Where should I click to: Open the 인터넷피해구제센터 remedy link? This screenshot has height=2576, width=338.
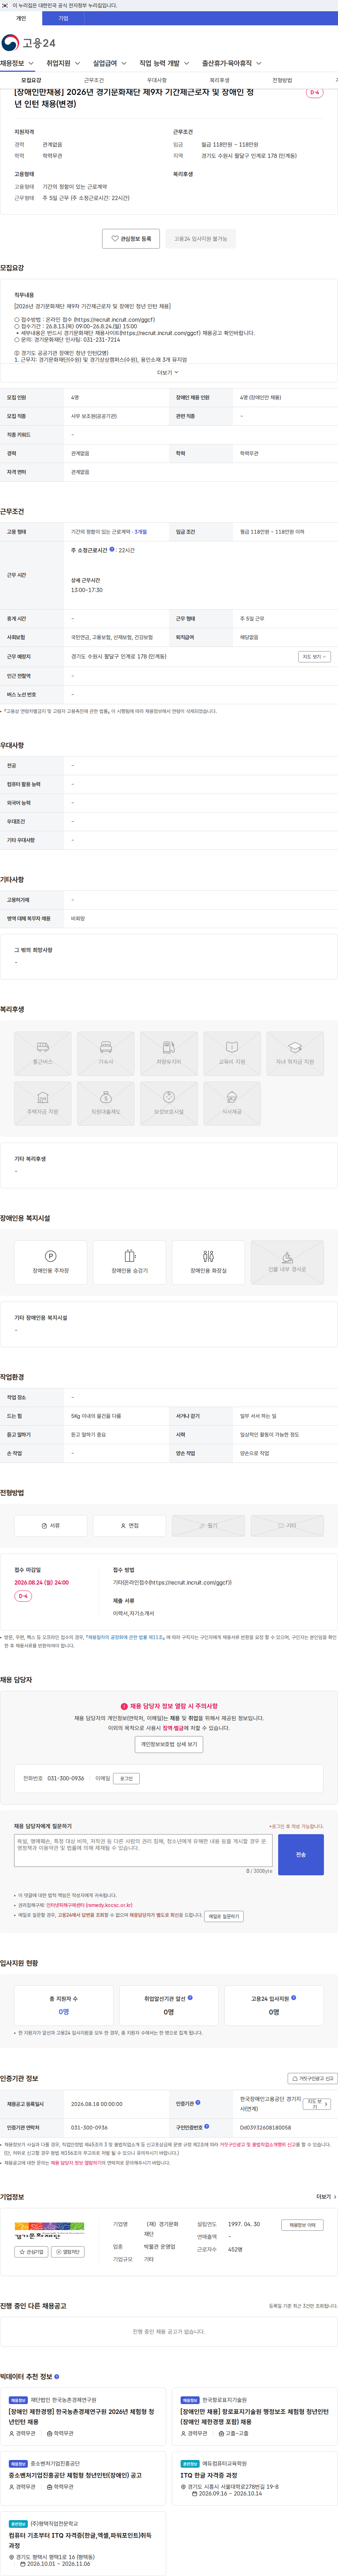click(89, 1905)
